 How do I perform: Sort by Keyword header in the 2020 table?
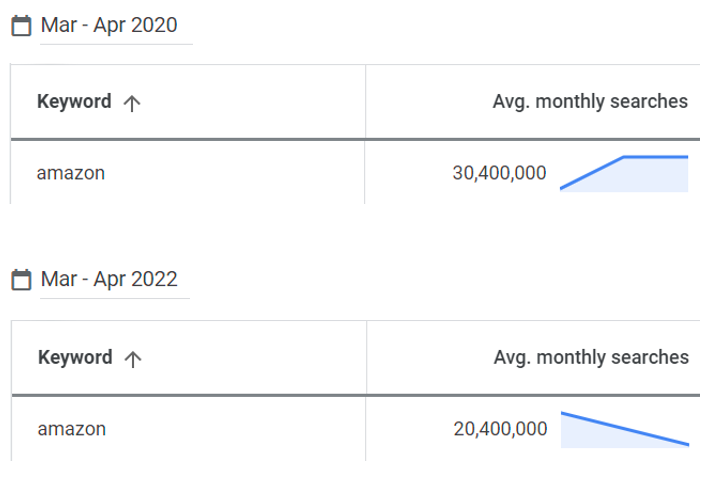pyautogui.click(x=74, y=102)
